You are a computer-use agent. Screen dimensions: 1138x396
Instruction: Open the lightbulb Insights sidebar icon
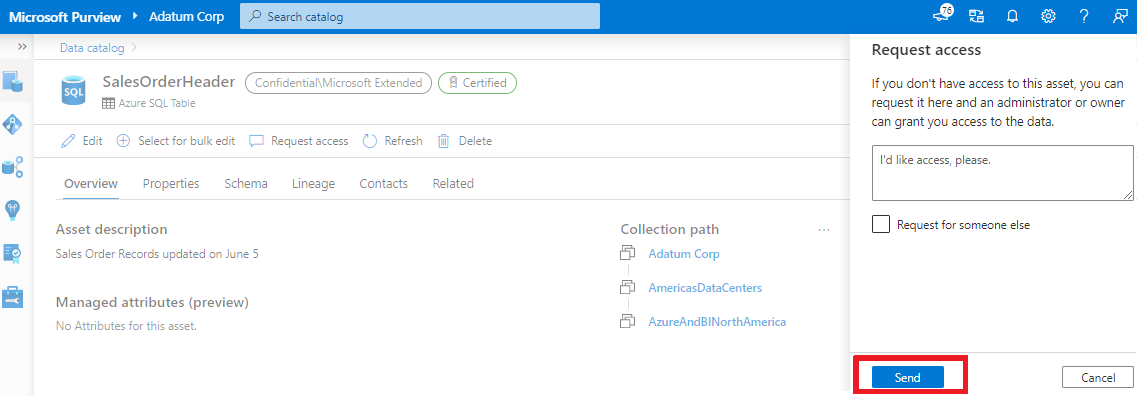coord(13,210)
